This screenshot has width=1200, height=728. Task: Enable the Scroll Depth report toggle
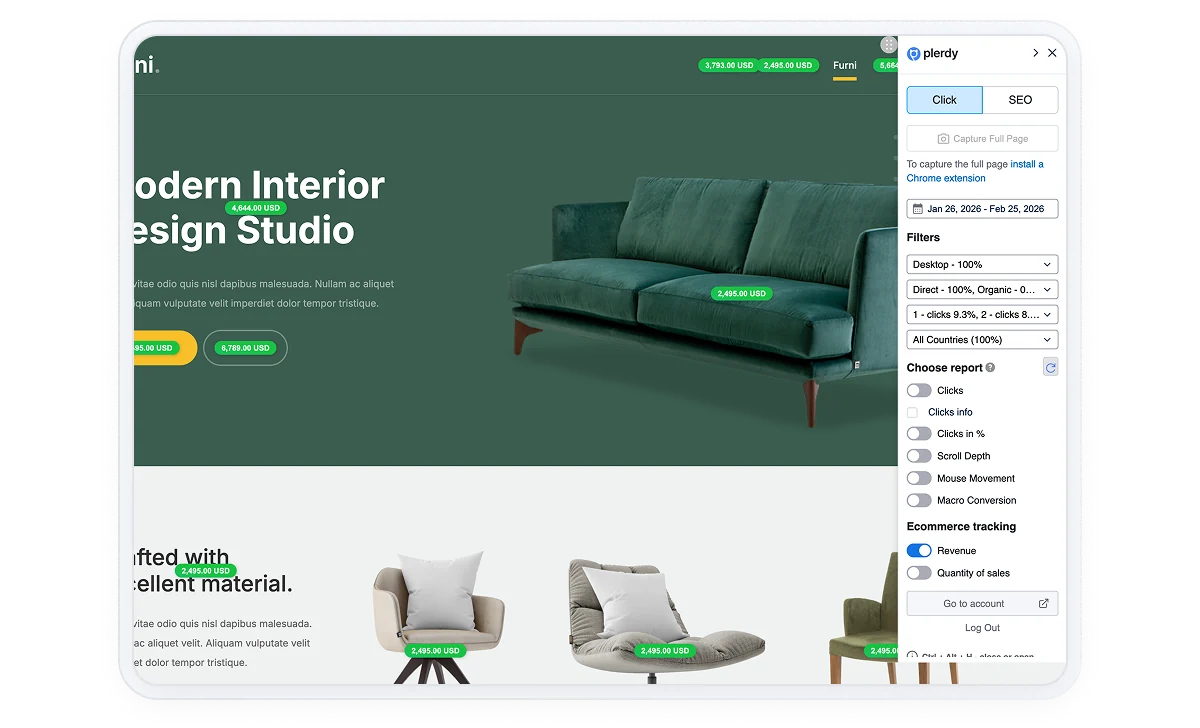coord(919,456)
